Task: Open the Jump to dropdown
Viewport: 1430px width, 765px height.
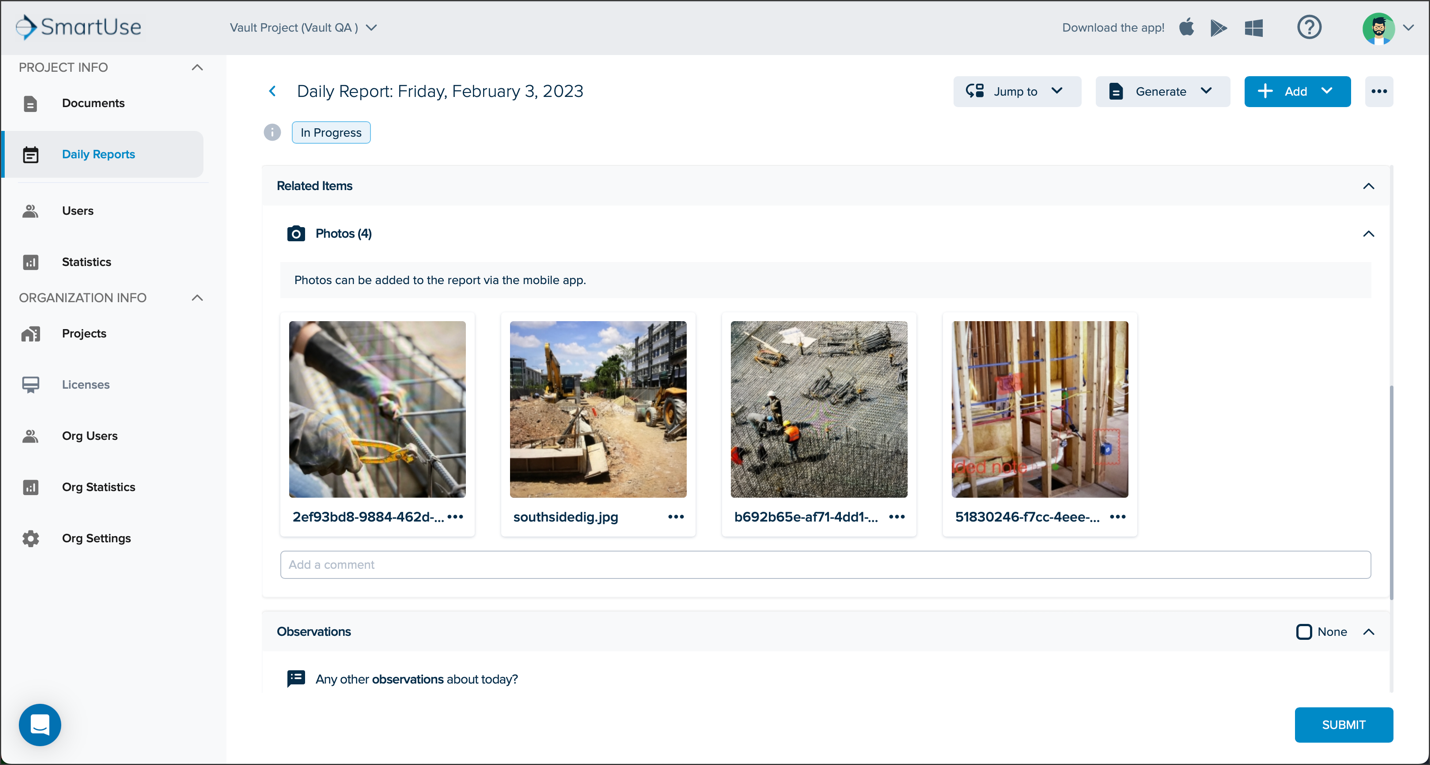Action: (x=1017, y=91)
